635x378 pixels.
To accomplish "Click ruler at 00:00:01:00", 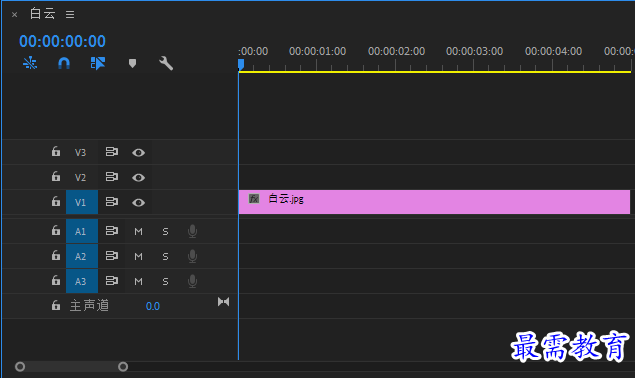I will 318,51.
